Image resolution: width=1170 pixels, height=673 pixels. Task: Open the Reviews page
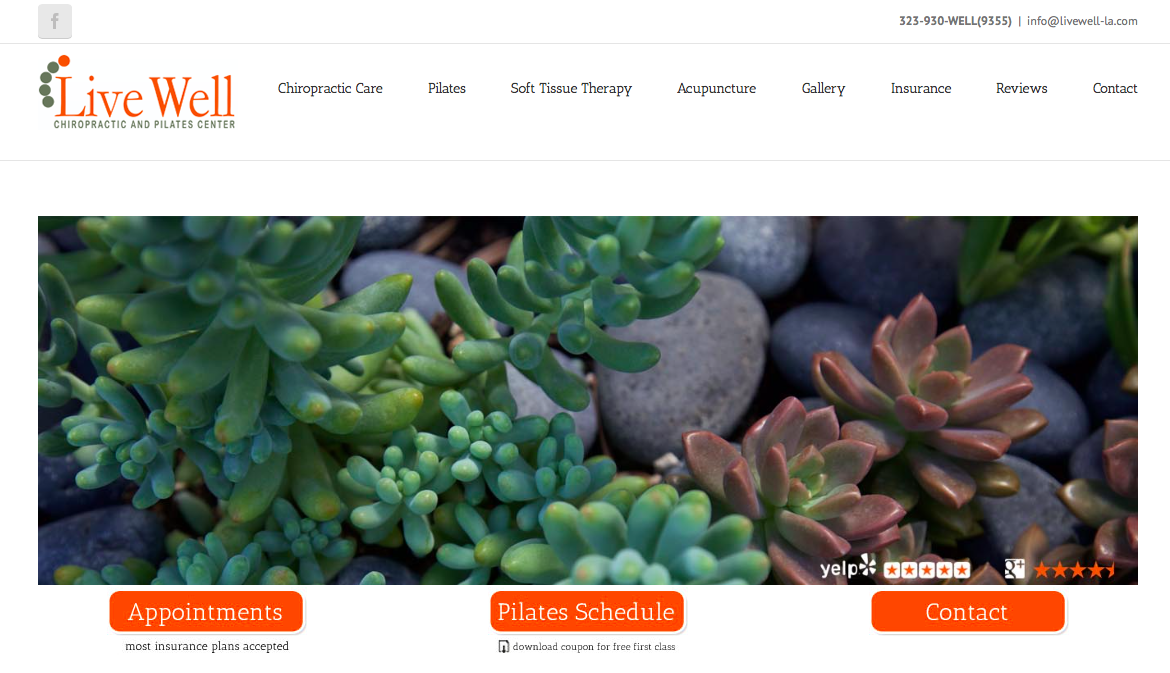pyautogui.click(x=1022, y=88)
